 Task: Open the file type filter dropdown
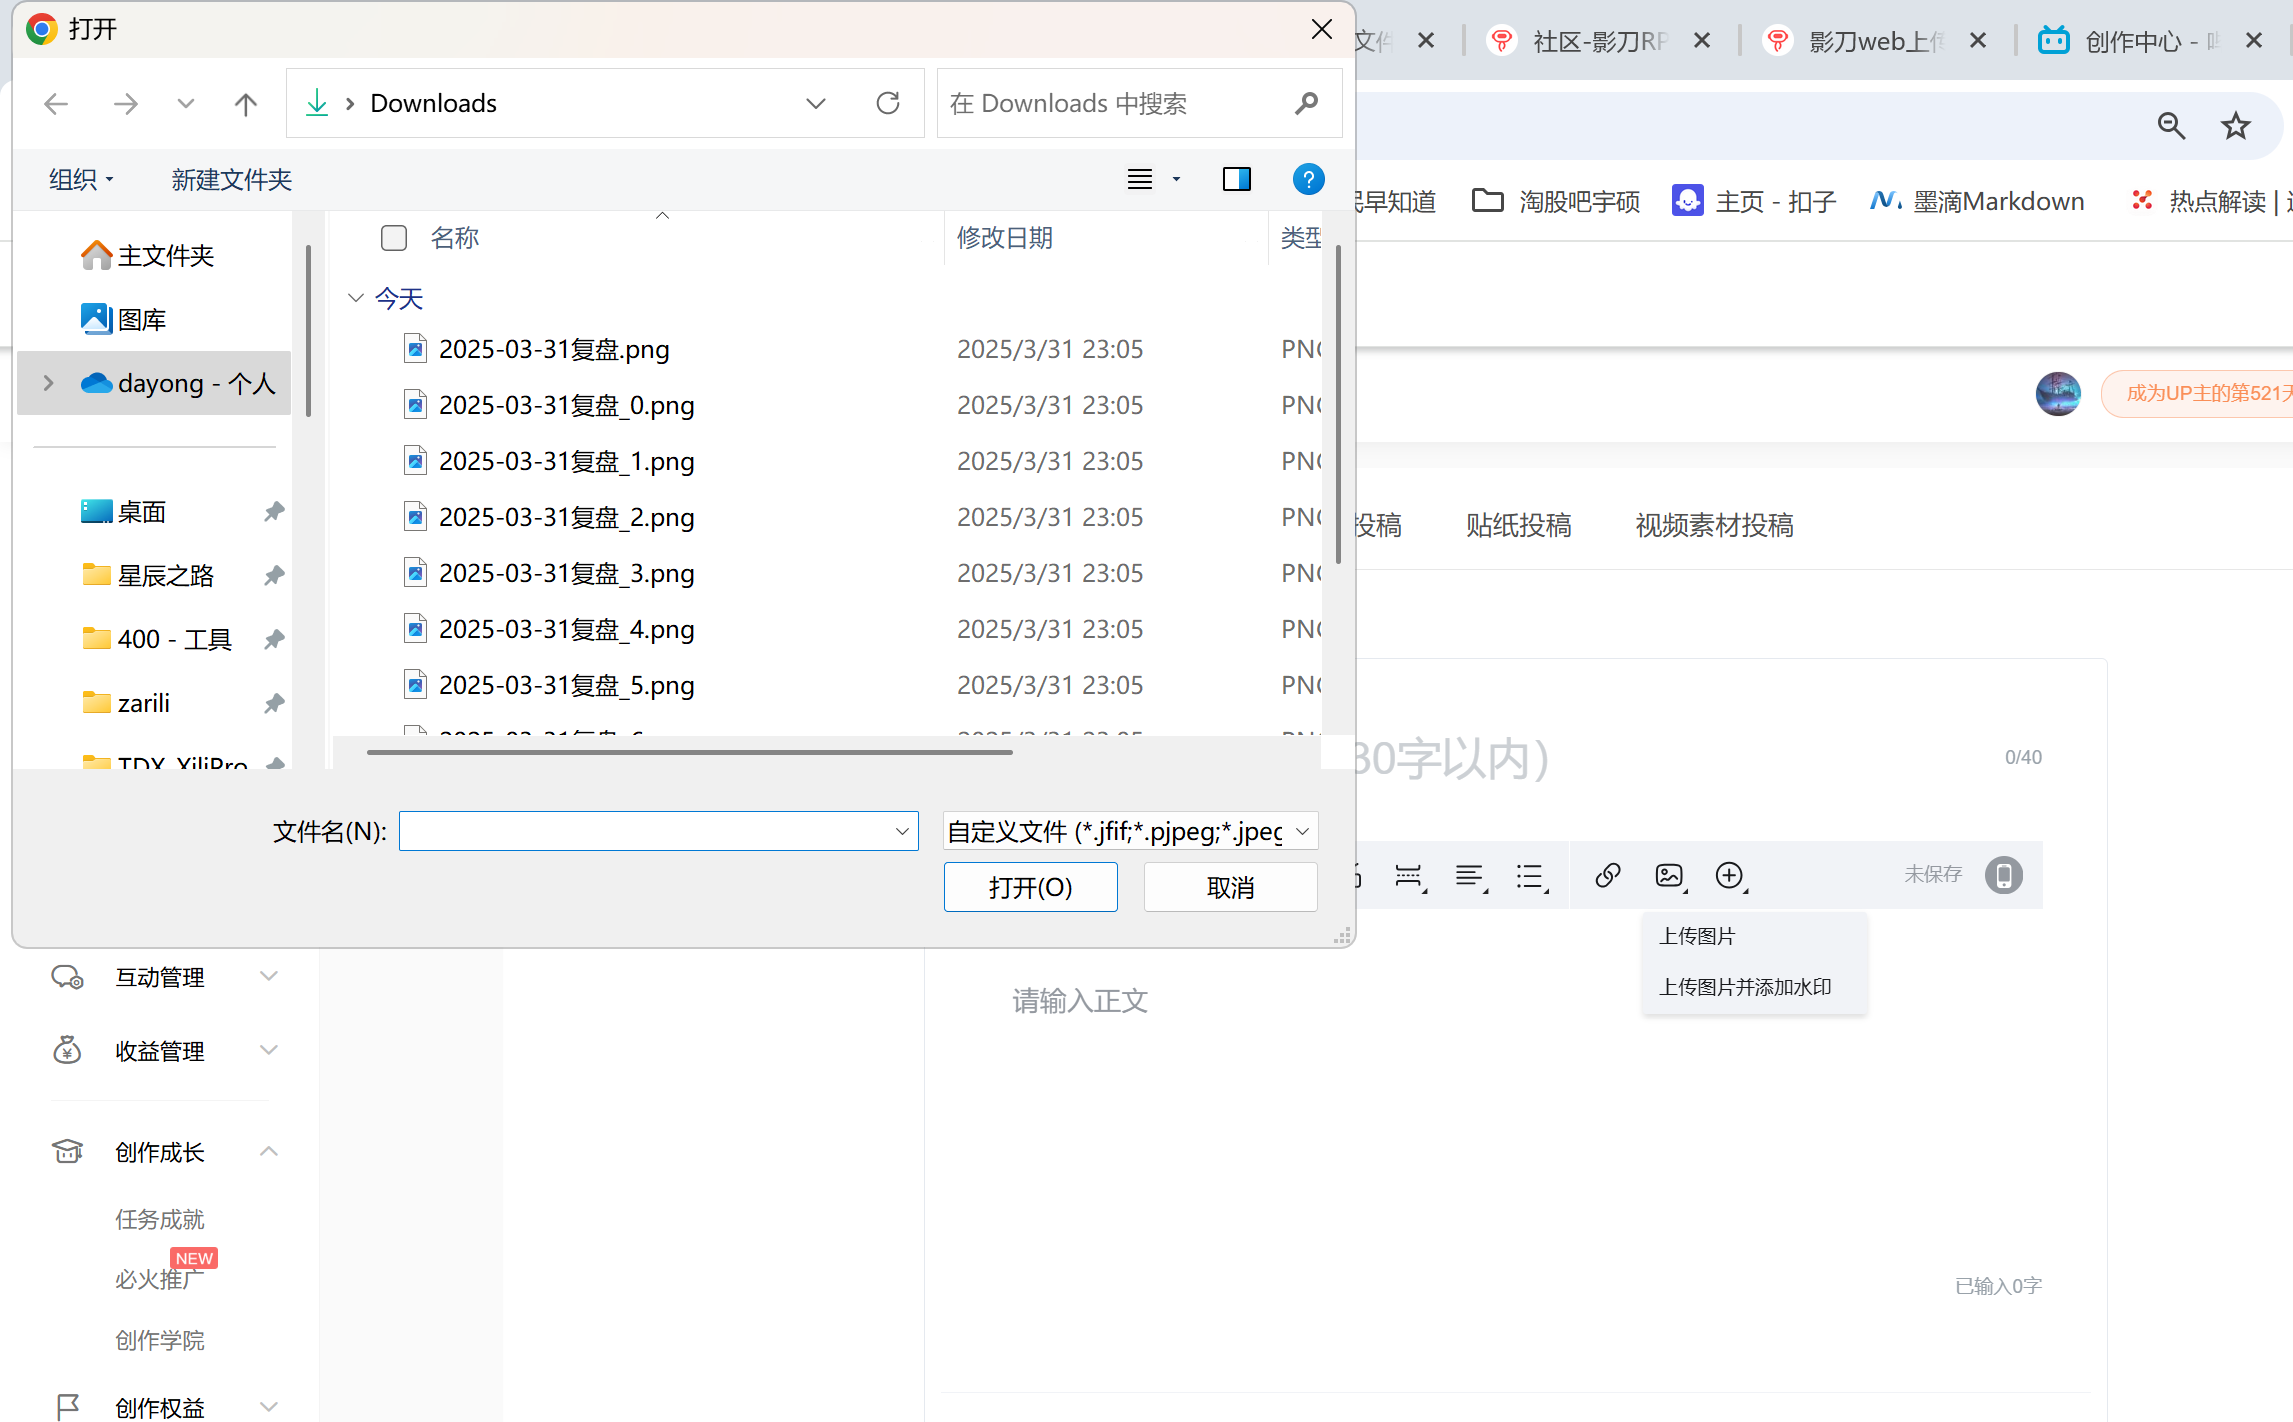tap(1130, 831)
